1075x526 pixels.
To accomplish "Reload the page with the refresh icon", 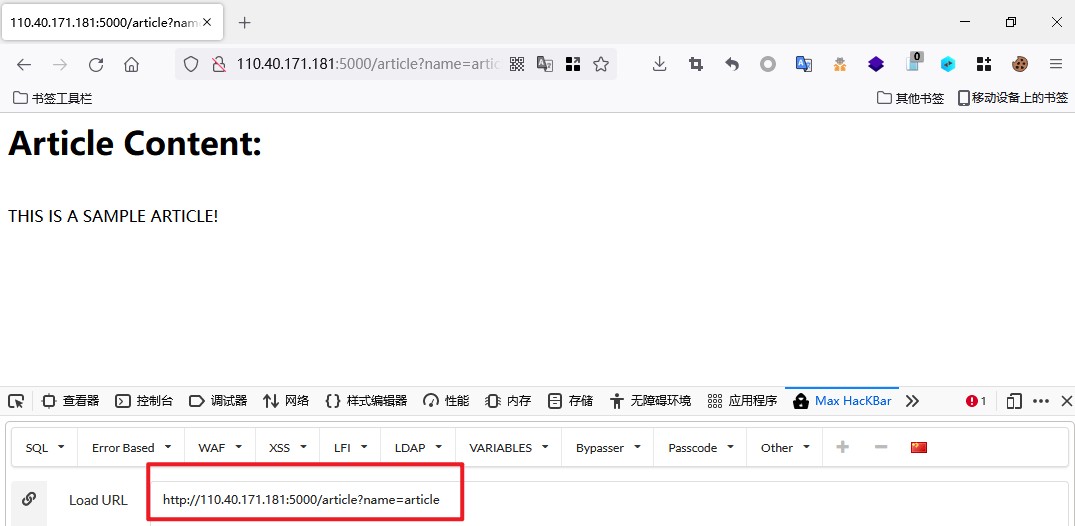I will click(x=96, y=64).
